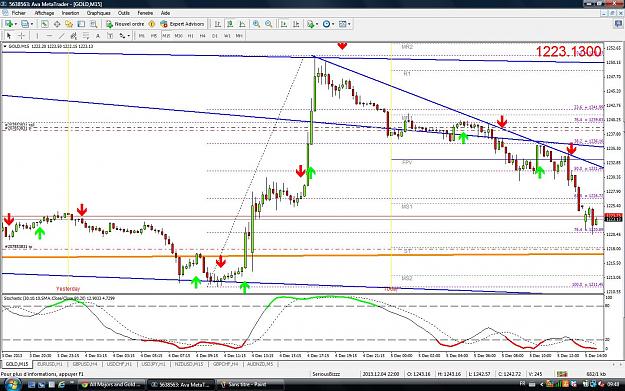This screenshot has height=391, width=625.
Task: Toggle chart shift icon
Action: coord(296,24)
